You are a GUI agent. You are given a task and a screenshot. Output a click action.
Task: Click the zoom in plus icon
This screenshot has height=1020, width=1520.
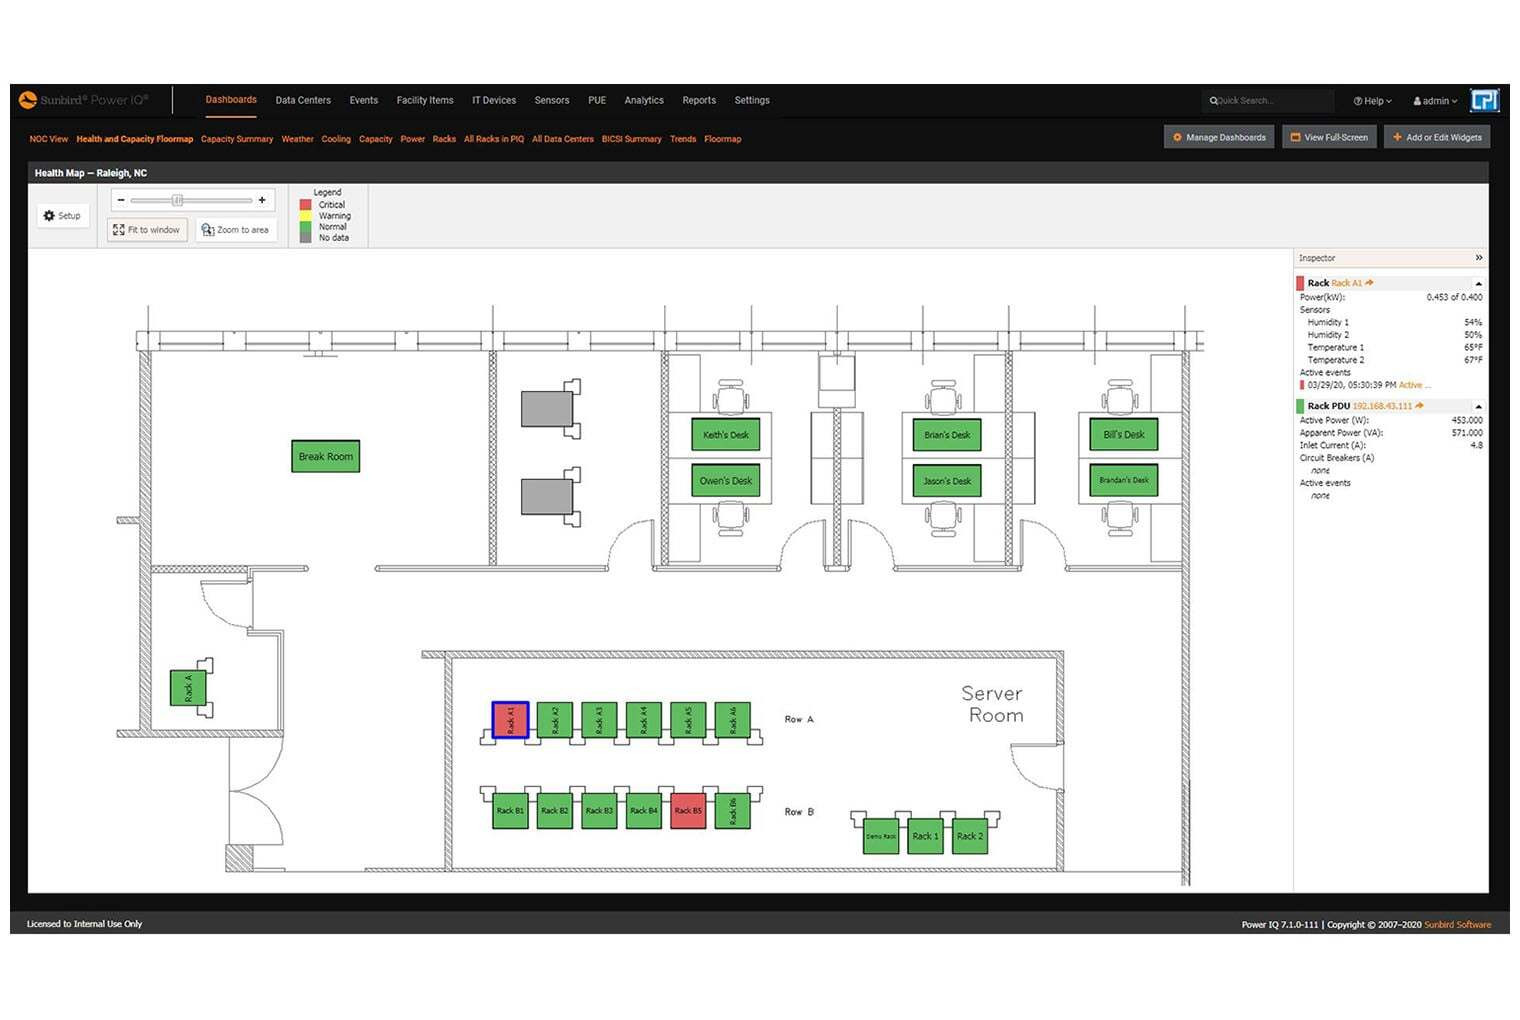262,200
